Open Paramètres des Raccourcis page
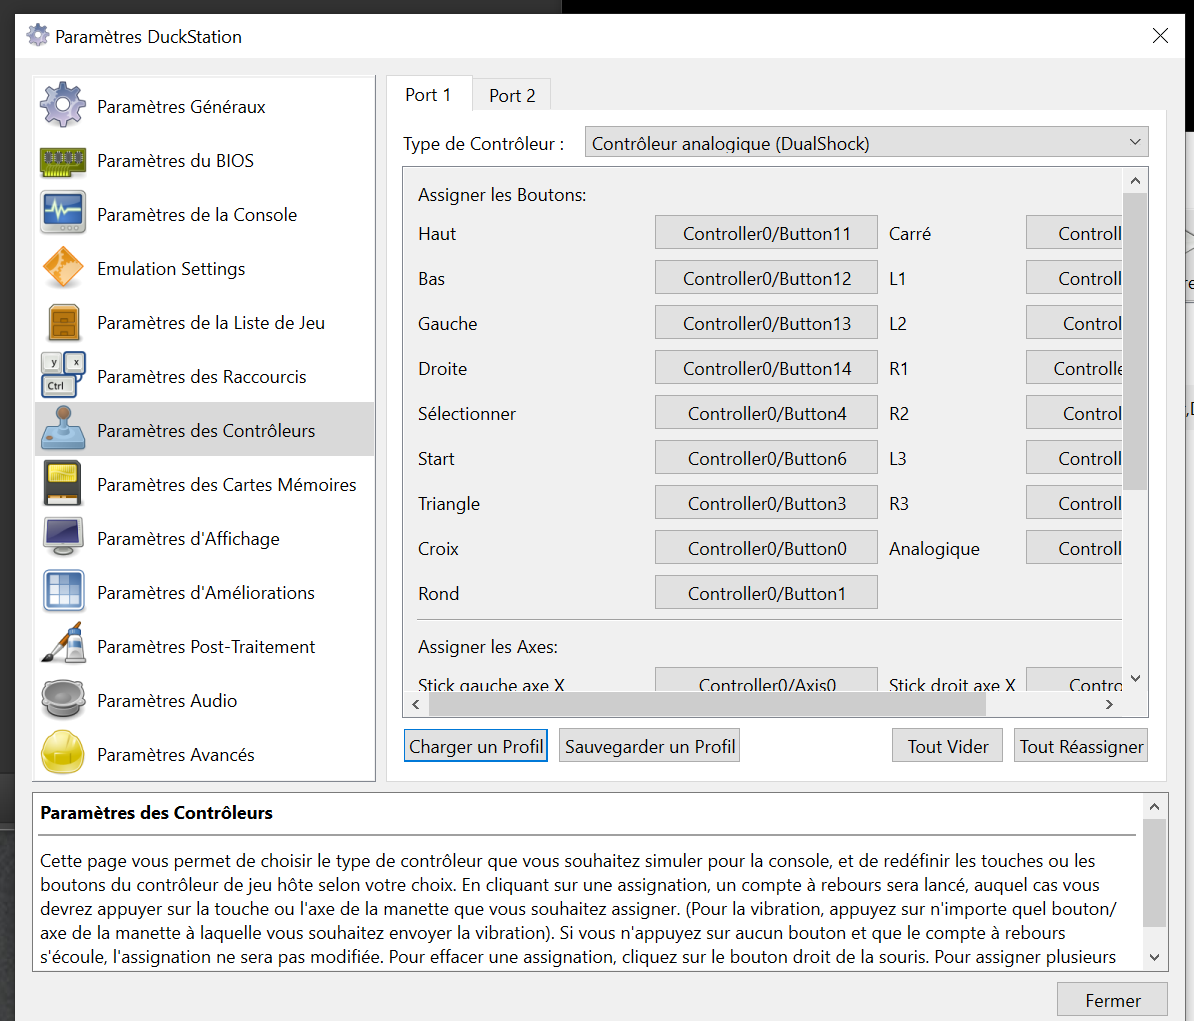The image size is (1194, 1021). point(204,375)
